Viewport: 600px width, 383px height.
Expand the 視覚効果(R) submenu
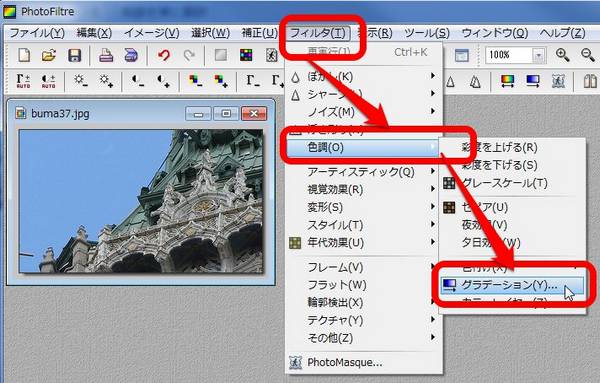point(364,189)
